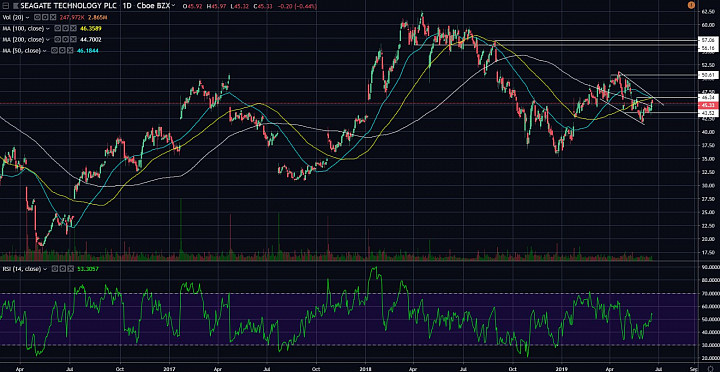The height and width of the screenshot is (372, 720).
Task: Collapse the indicator legend toggle icon
Action: click(6, 6)
